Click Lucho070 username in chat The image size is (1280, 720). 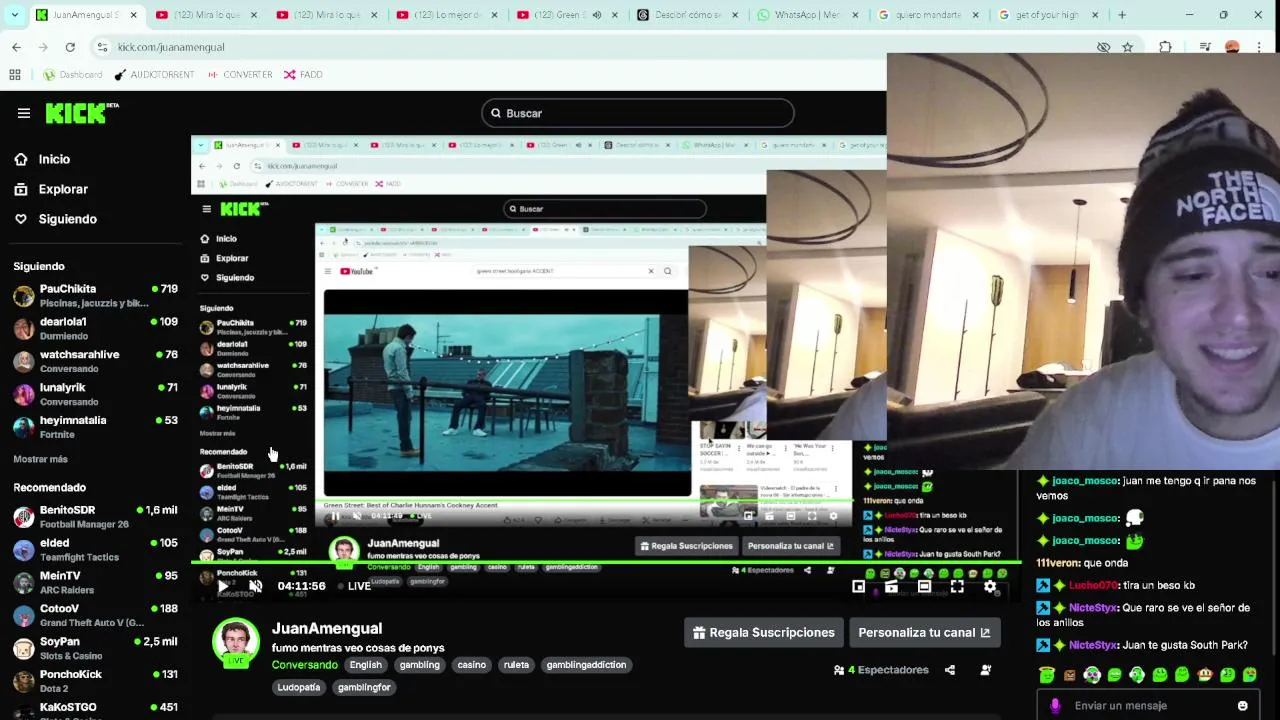point(1093,586)
